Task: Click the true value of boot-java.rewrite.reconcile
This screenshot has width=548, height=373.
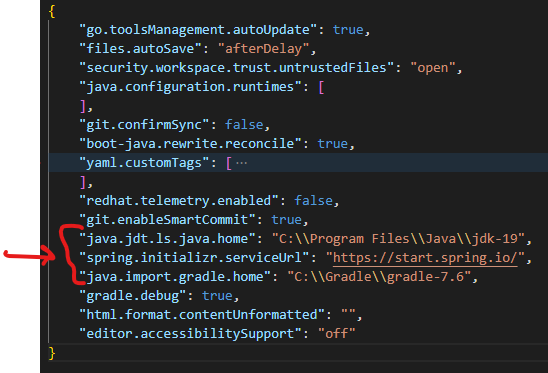Action: tap(333, 144)
